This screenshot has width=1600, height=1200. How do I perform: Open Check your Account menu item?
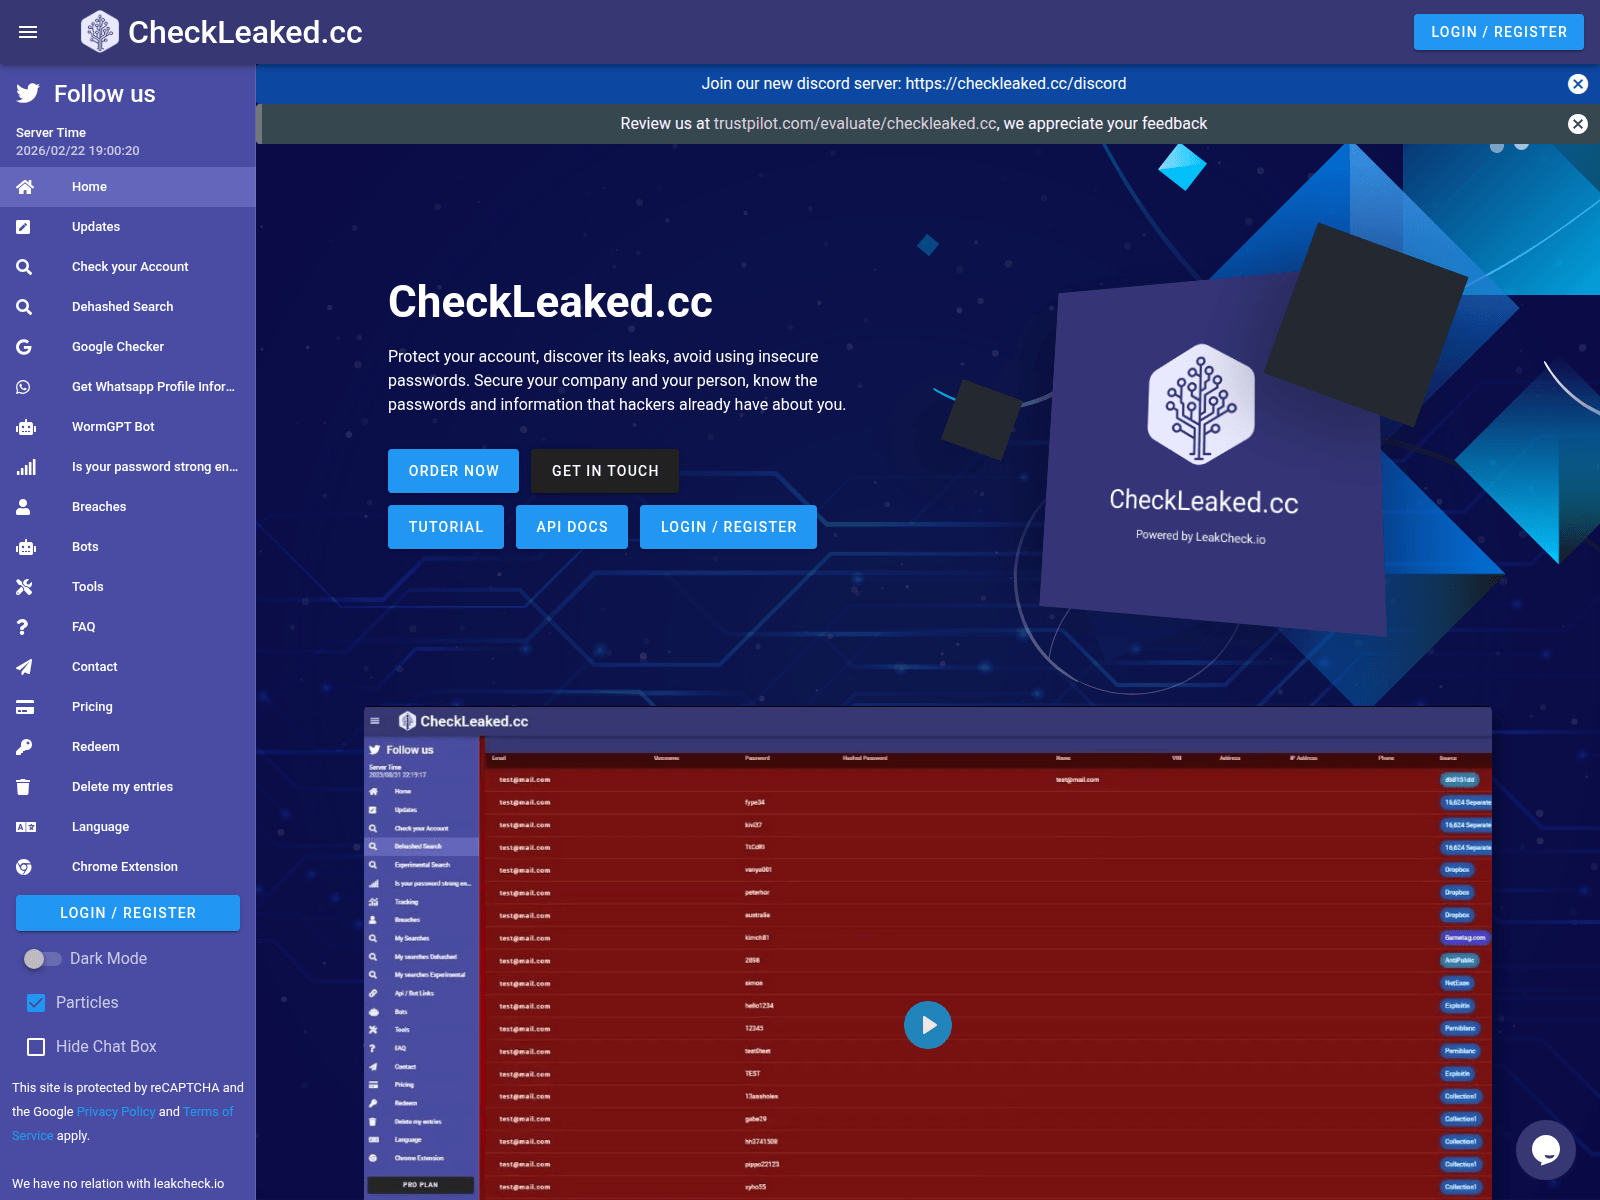pyautogui.click(x=128, y=267)
